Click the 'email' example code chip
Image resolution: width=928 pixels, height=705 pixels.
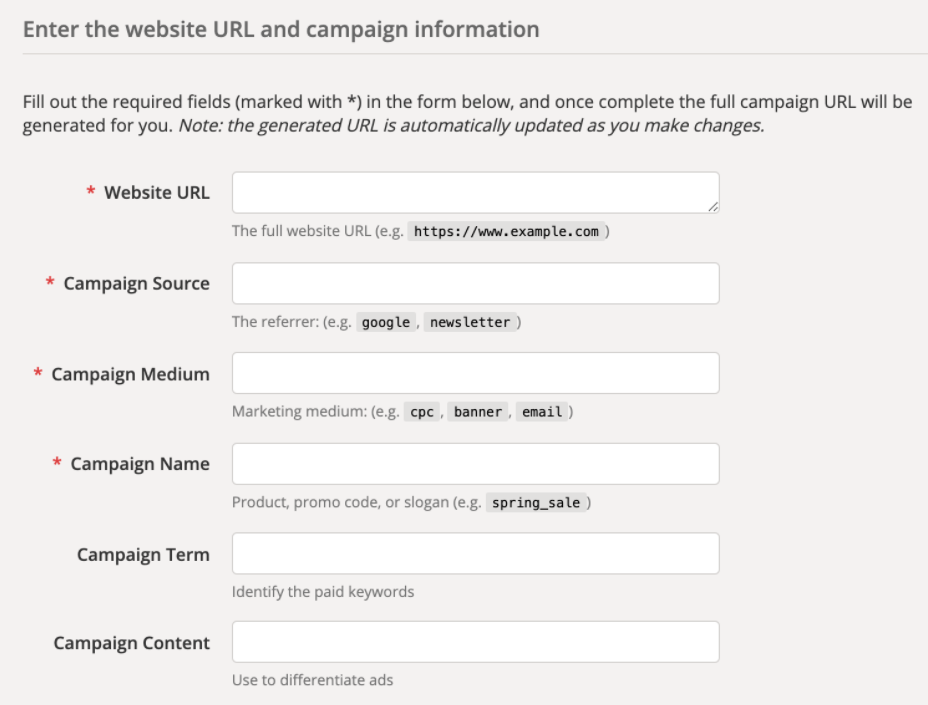(541, 412)
